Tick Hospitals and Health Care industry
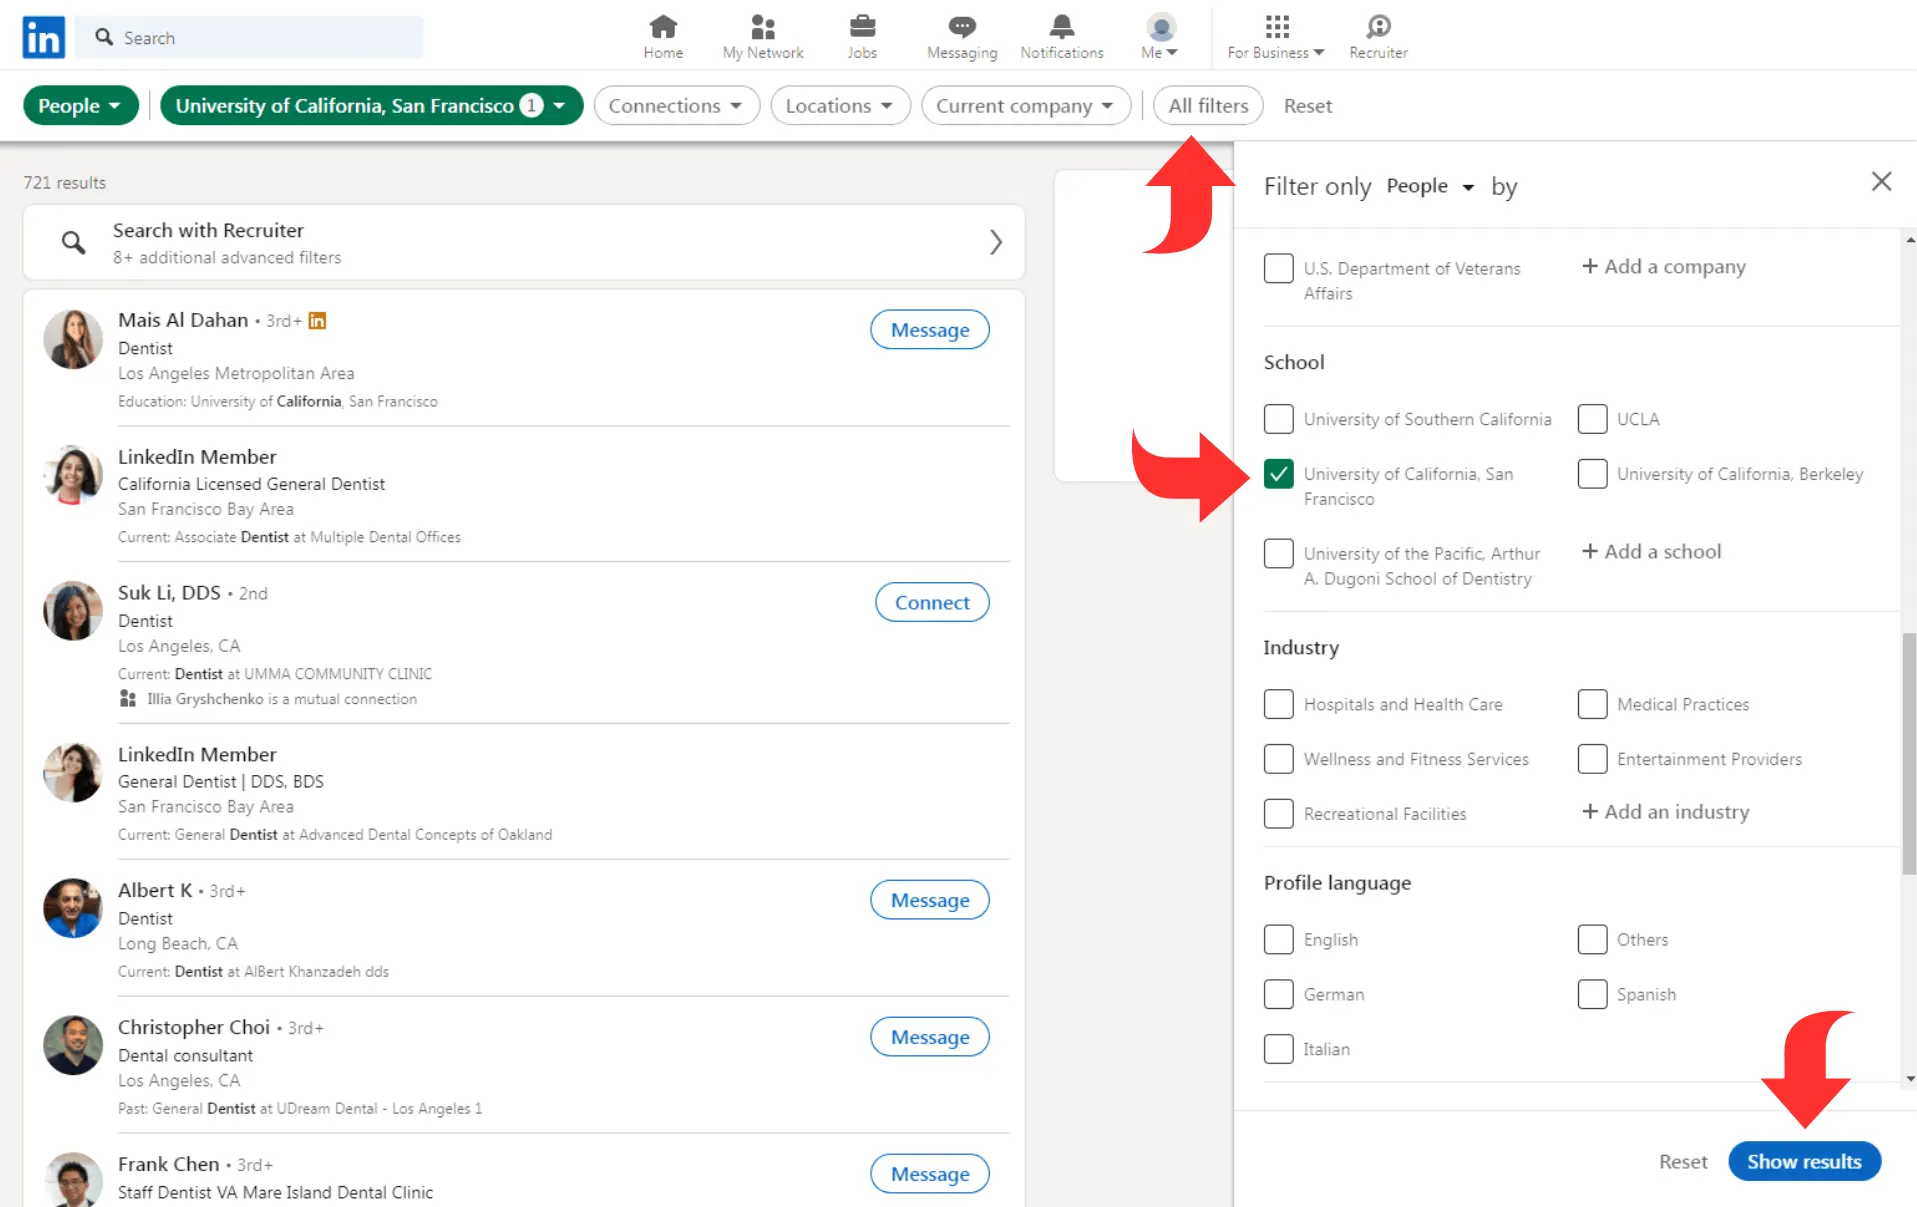This screenshot has width=1917, height=1207. 1278,704
